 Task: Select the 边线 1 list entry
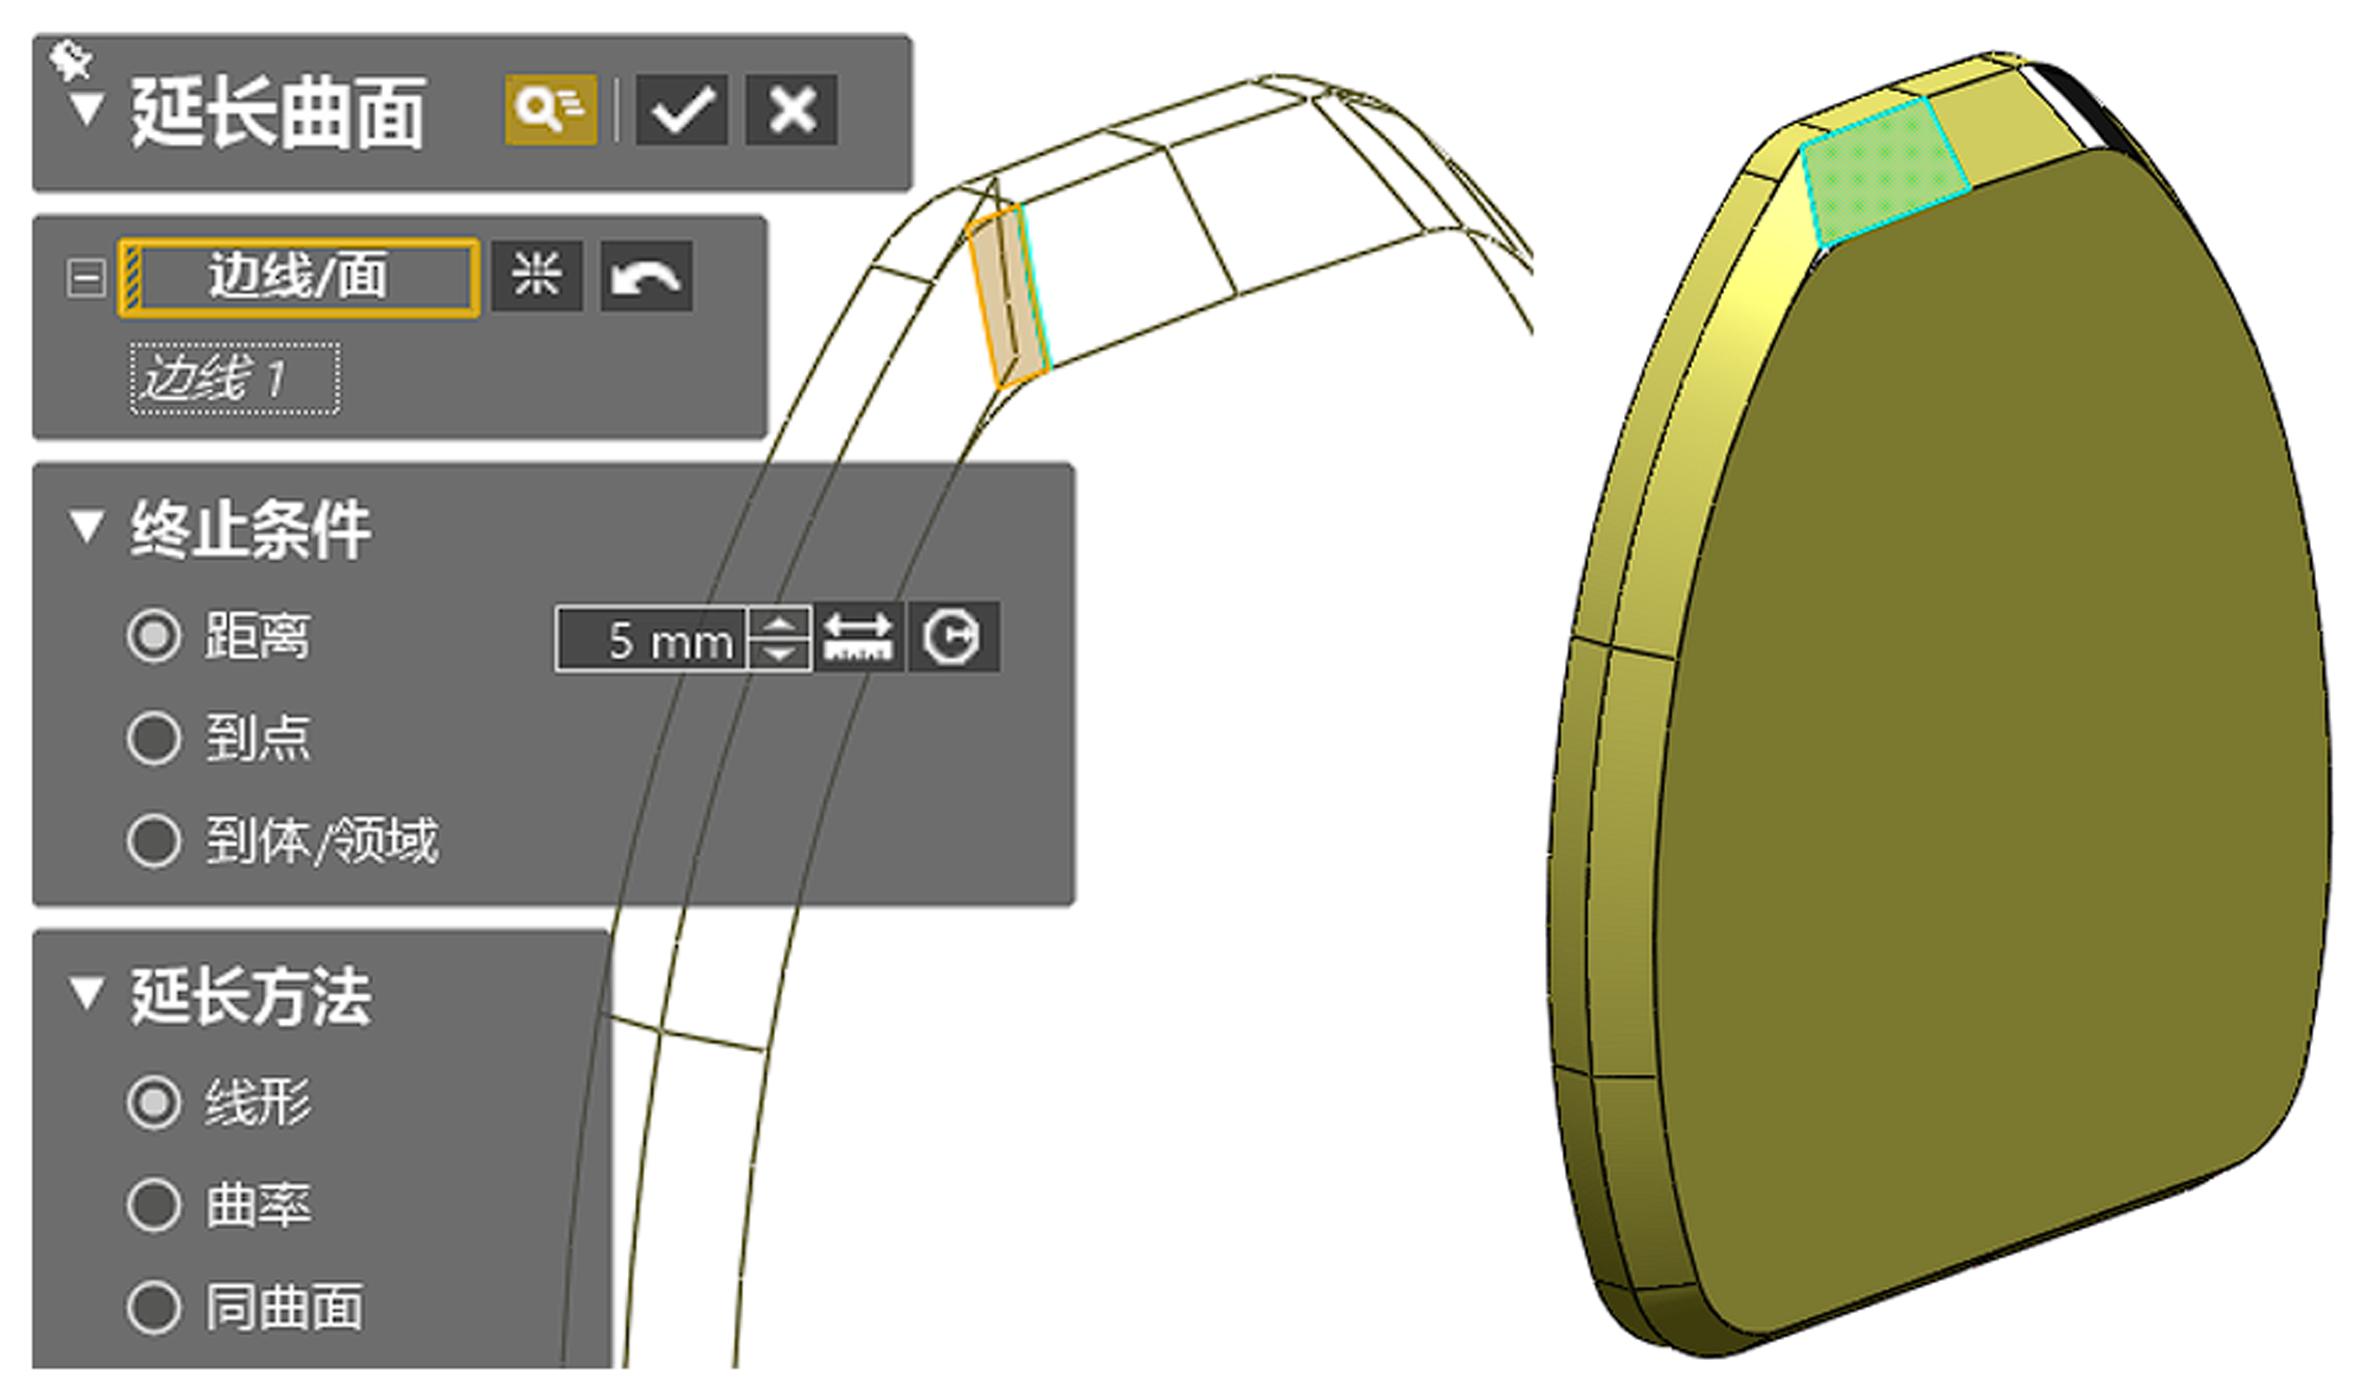[235, 379]
